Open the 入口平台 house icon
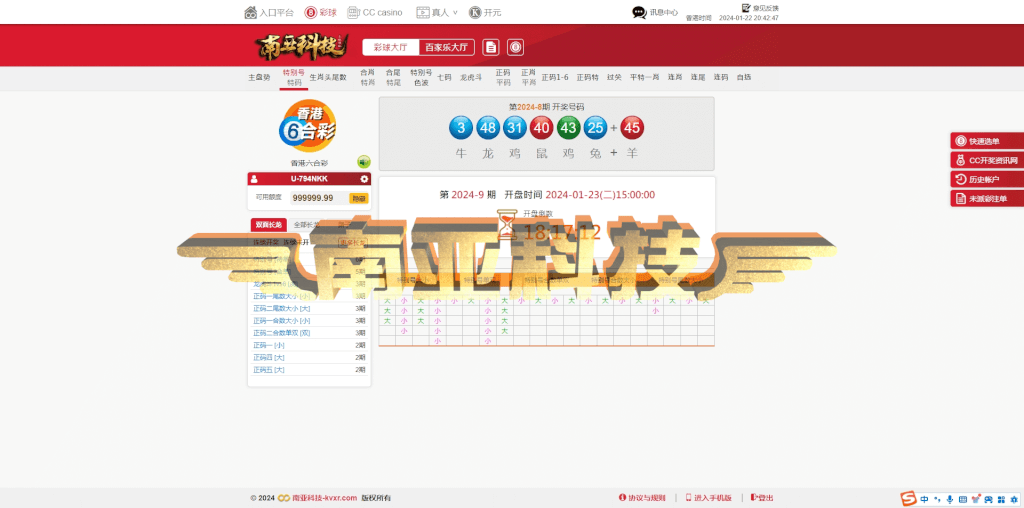 click(250, 12)
